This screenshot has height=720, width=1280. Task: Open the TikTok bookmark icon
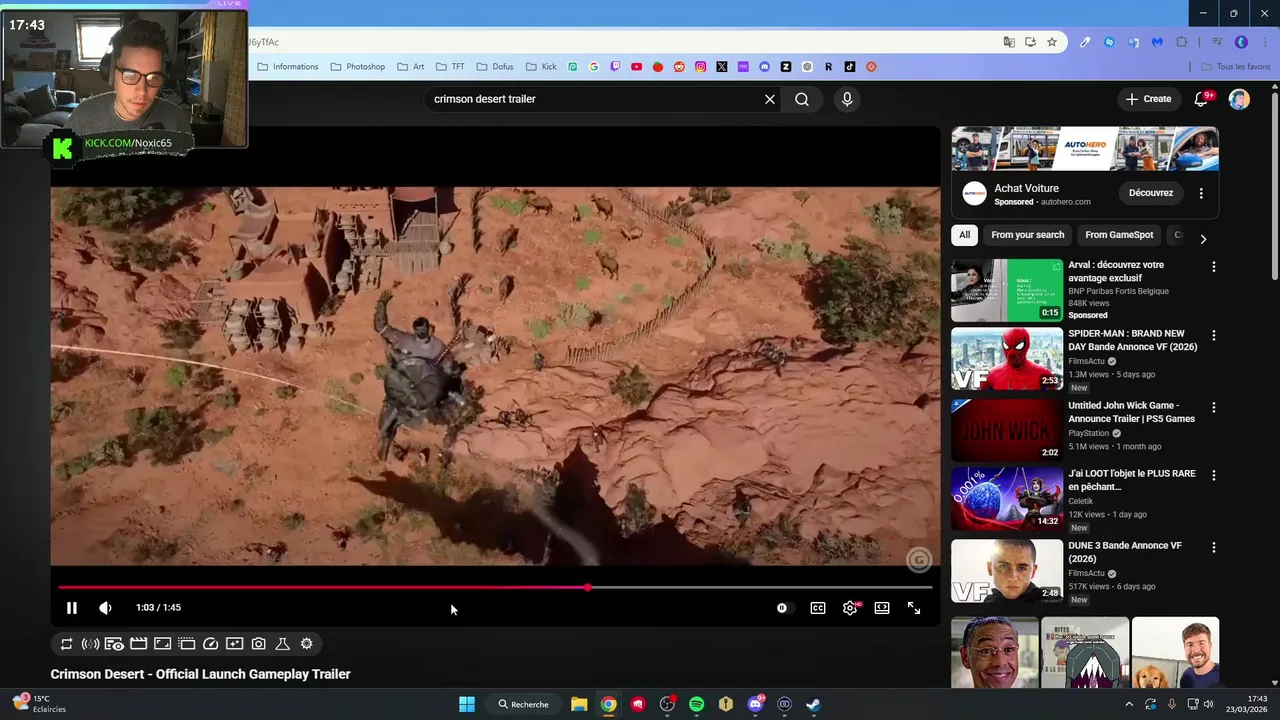click(849, 67)
